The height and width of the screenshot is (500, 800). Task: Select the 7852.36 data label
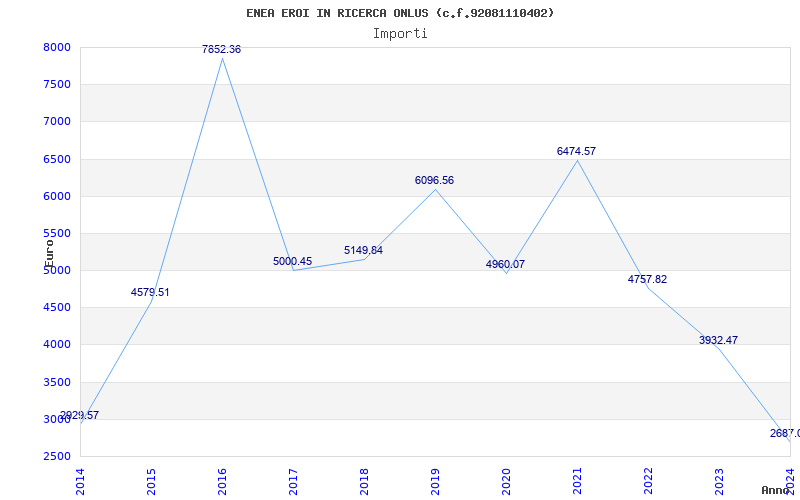coord(221,49)
